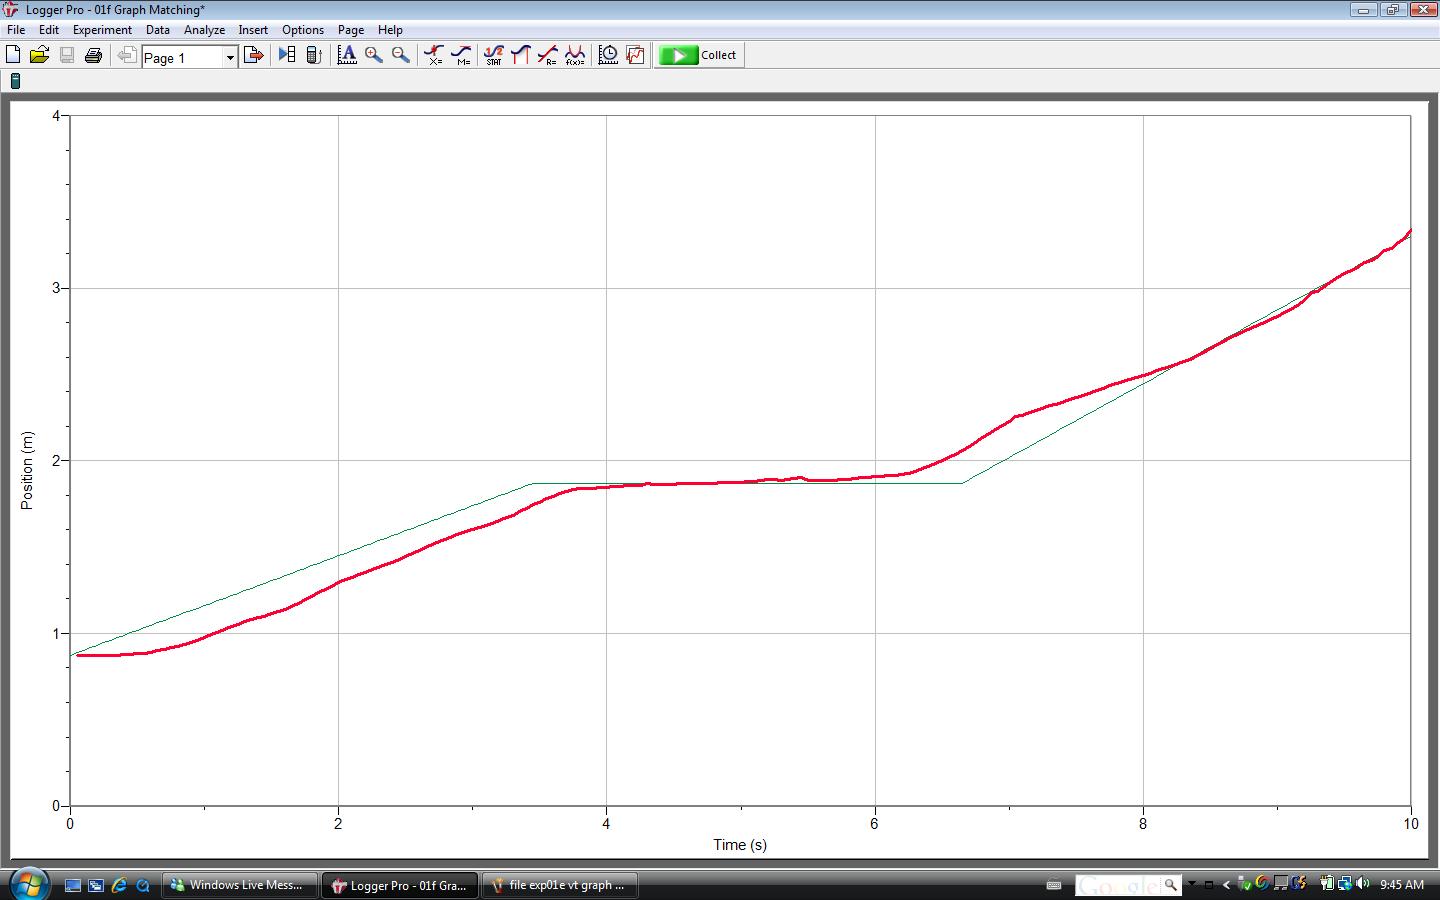Autoscale the graph with the A icon
The image size is (1440, 900).
pos(347,55)
